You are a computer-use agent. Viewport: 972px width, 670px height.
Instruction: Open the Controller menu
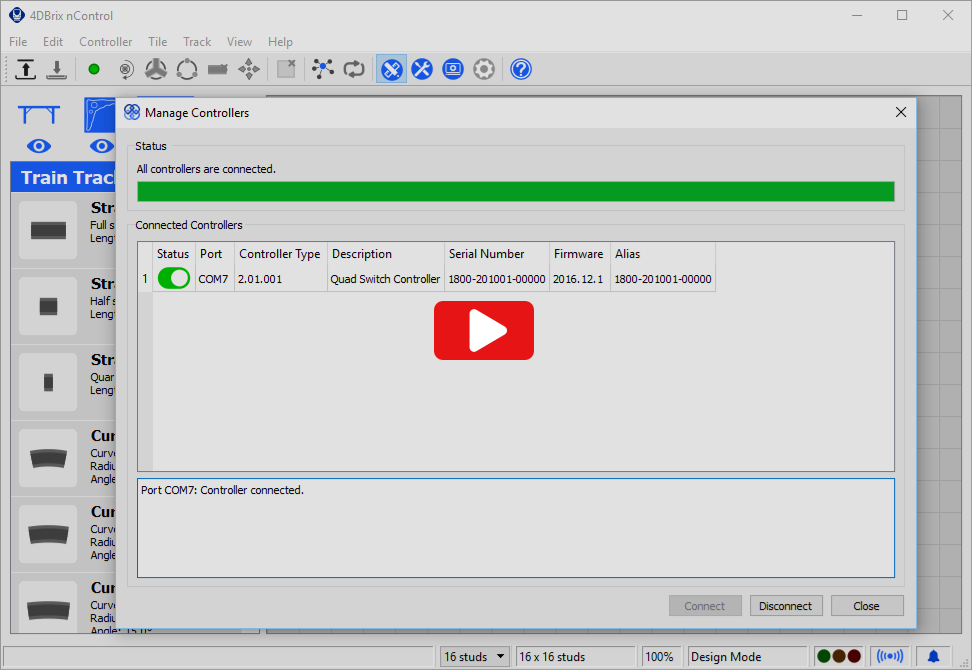(105, 42)
